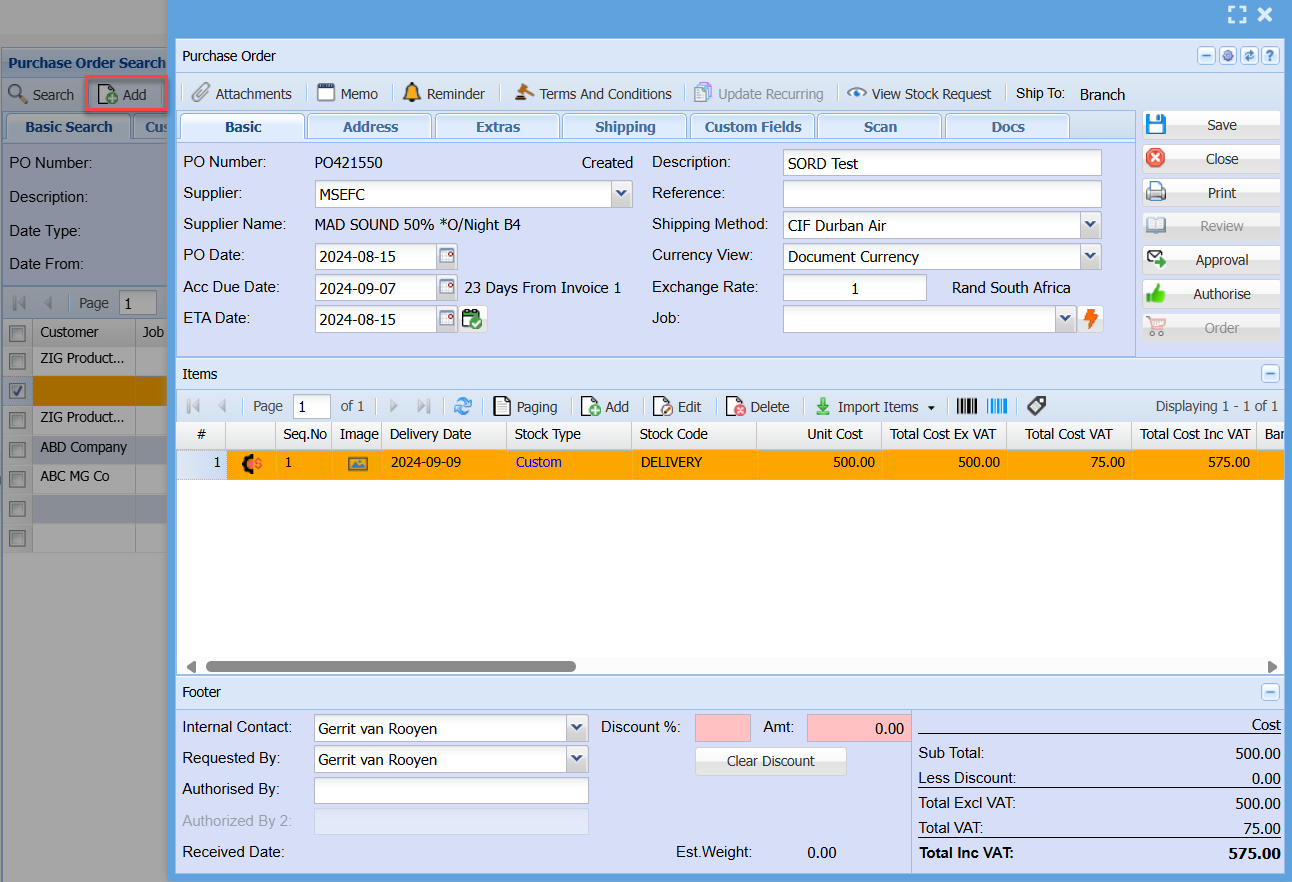Open the Reminder bell icon
The height and width of the screenshot is (882, 1292).
tap(412, 93)
